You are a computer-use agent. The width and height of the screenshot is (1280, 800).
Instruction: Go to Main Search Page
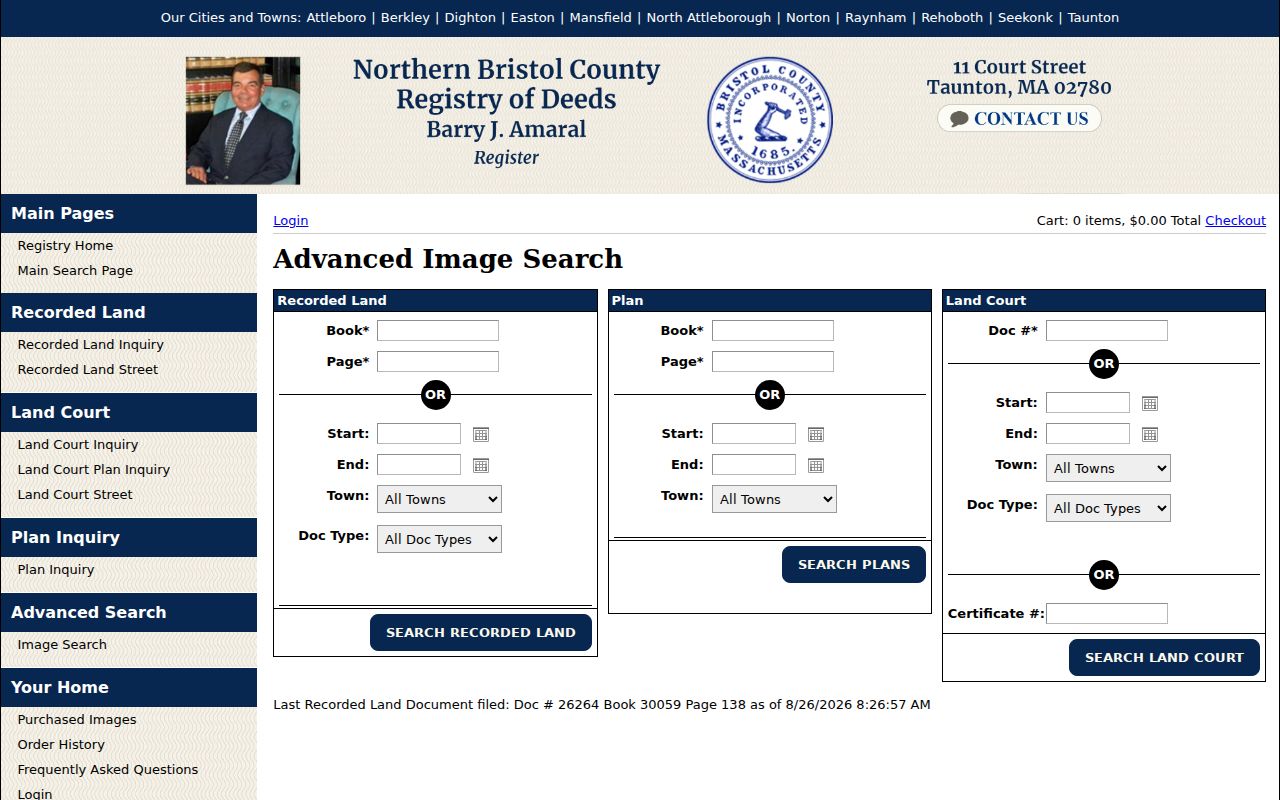75,270
